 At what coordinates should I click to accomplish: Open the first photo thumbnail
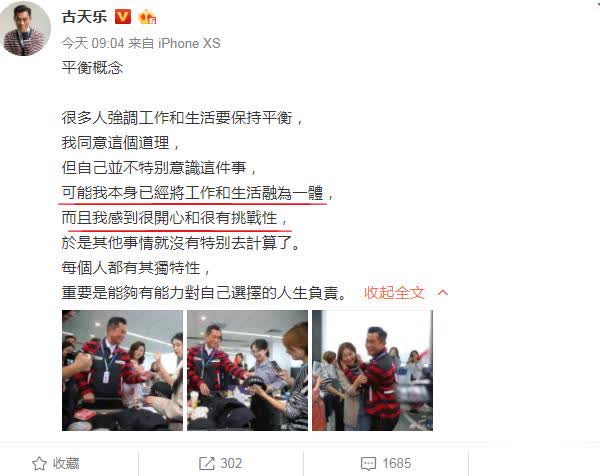click(122, 370)
